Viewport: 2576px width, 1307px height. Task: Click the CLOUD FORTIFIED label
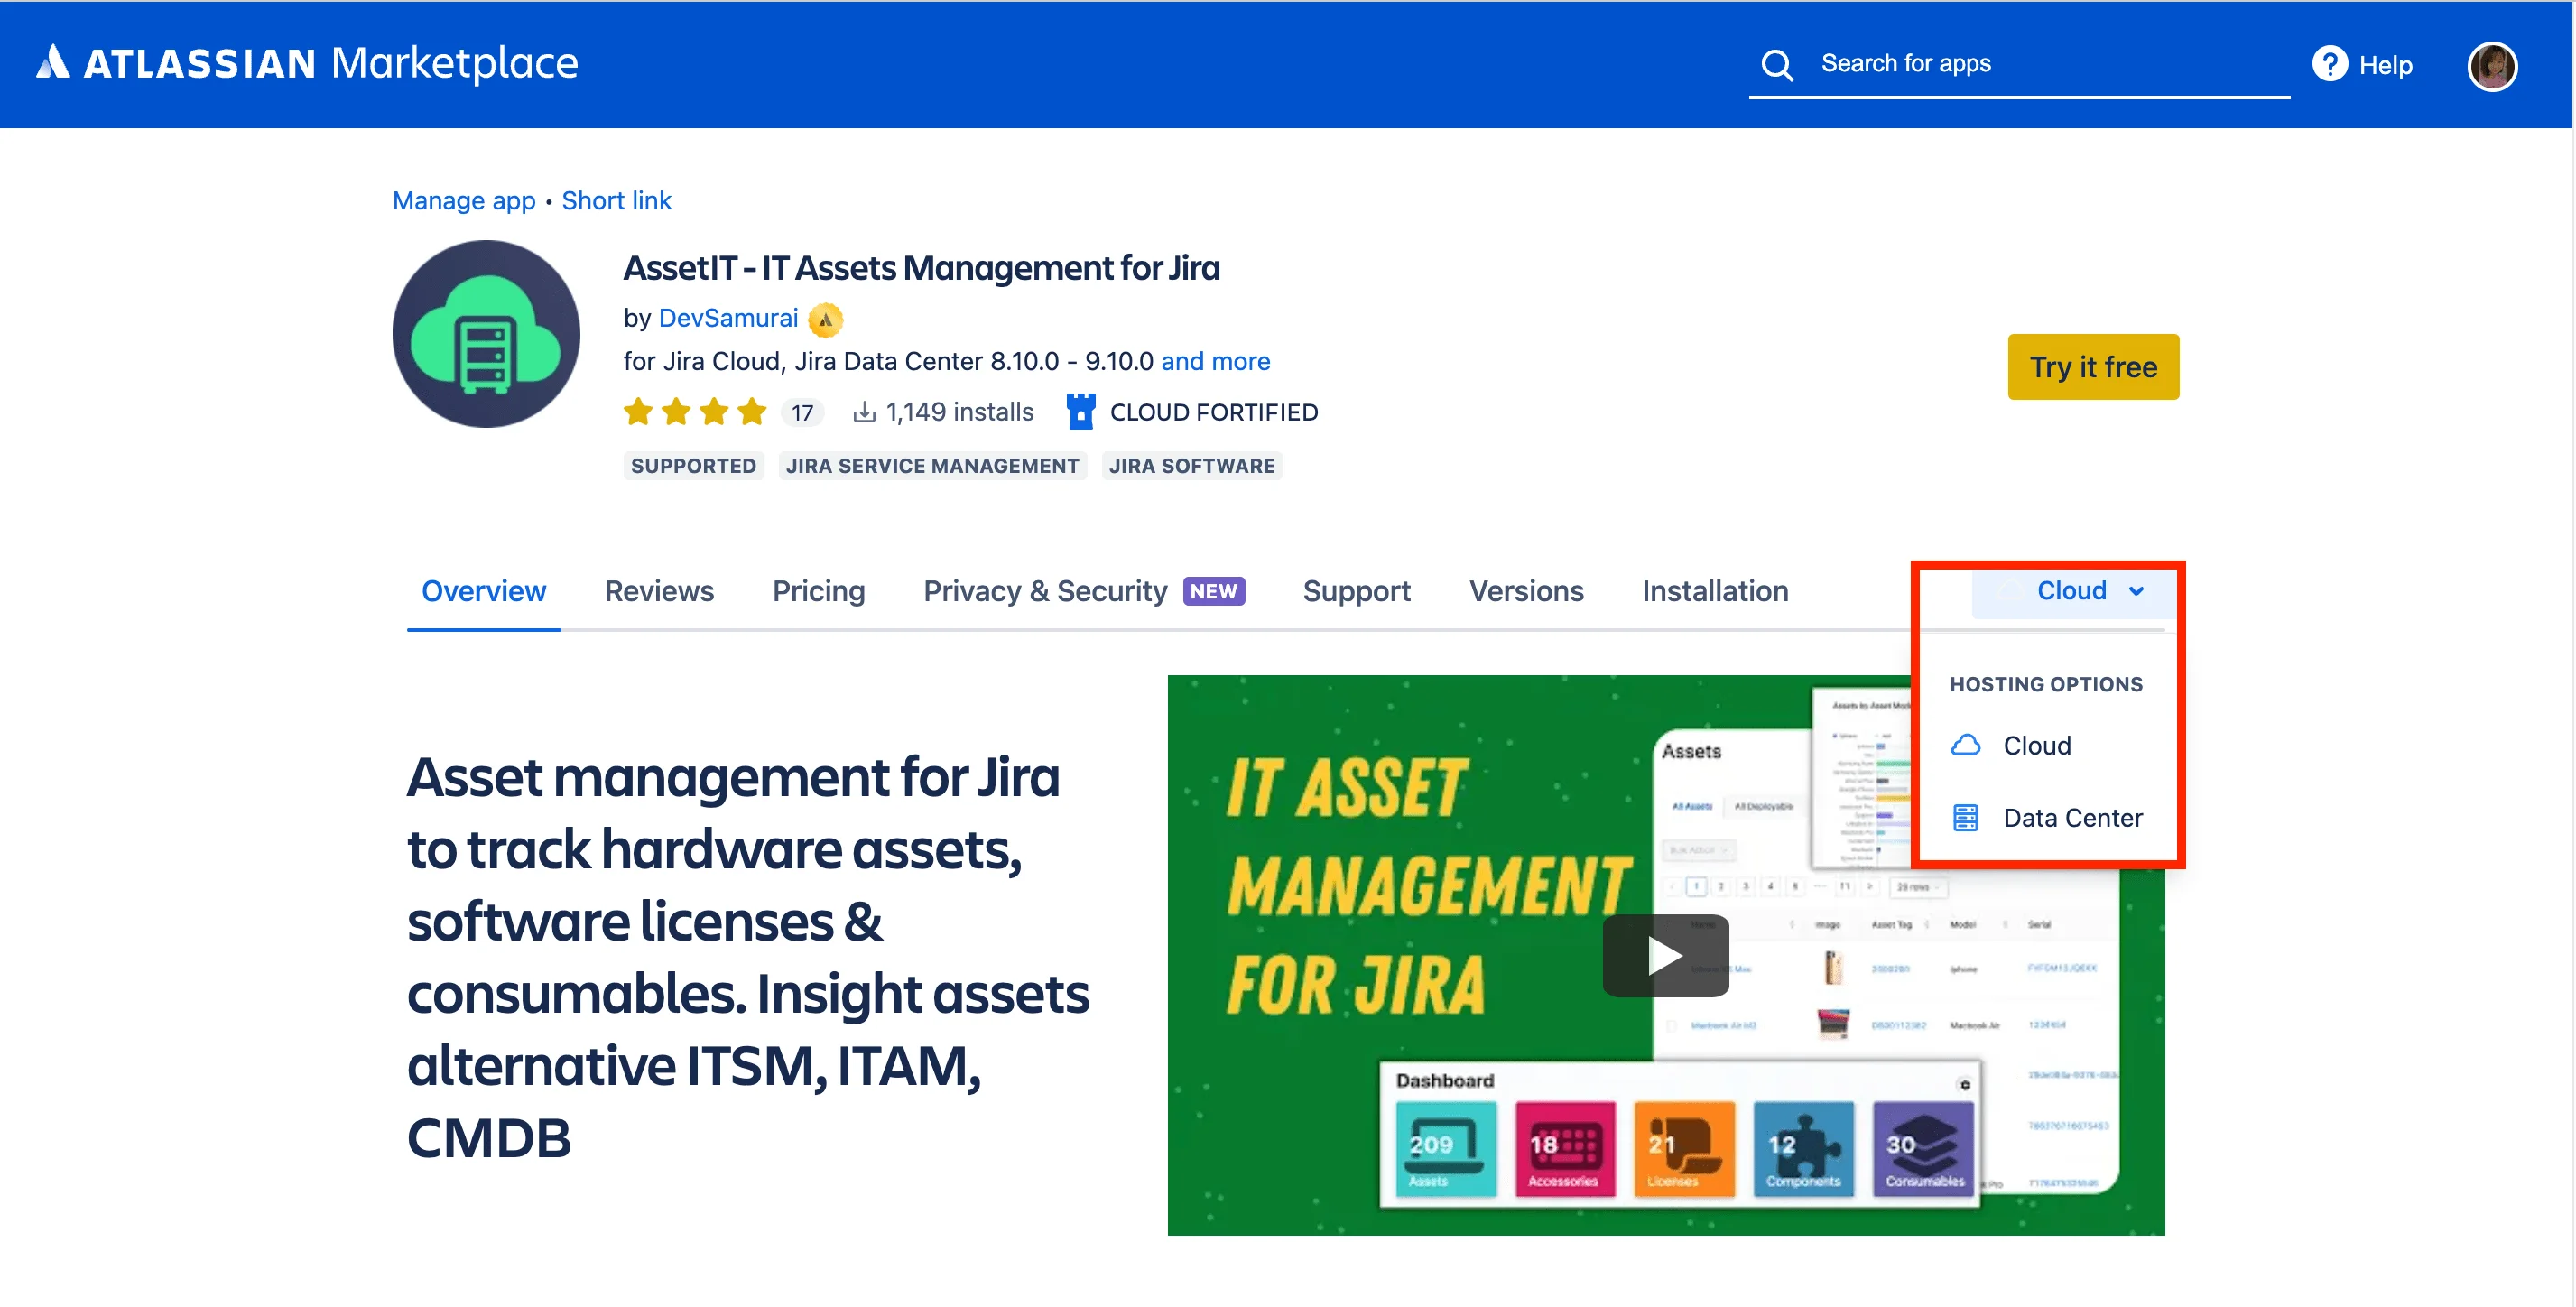[x=1214, y=412]
